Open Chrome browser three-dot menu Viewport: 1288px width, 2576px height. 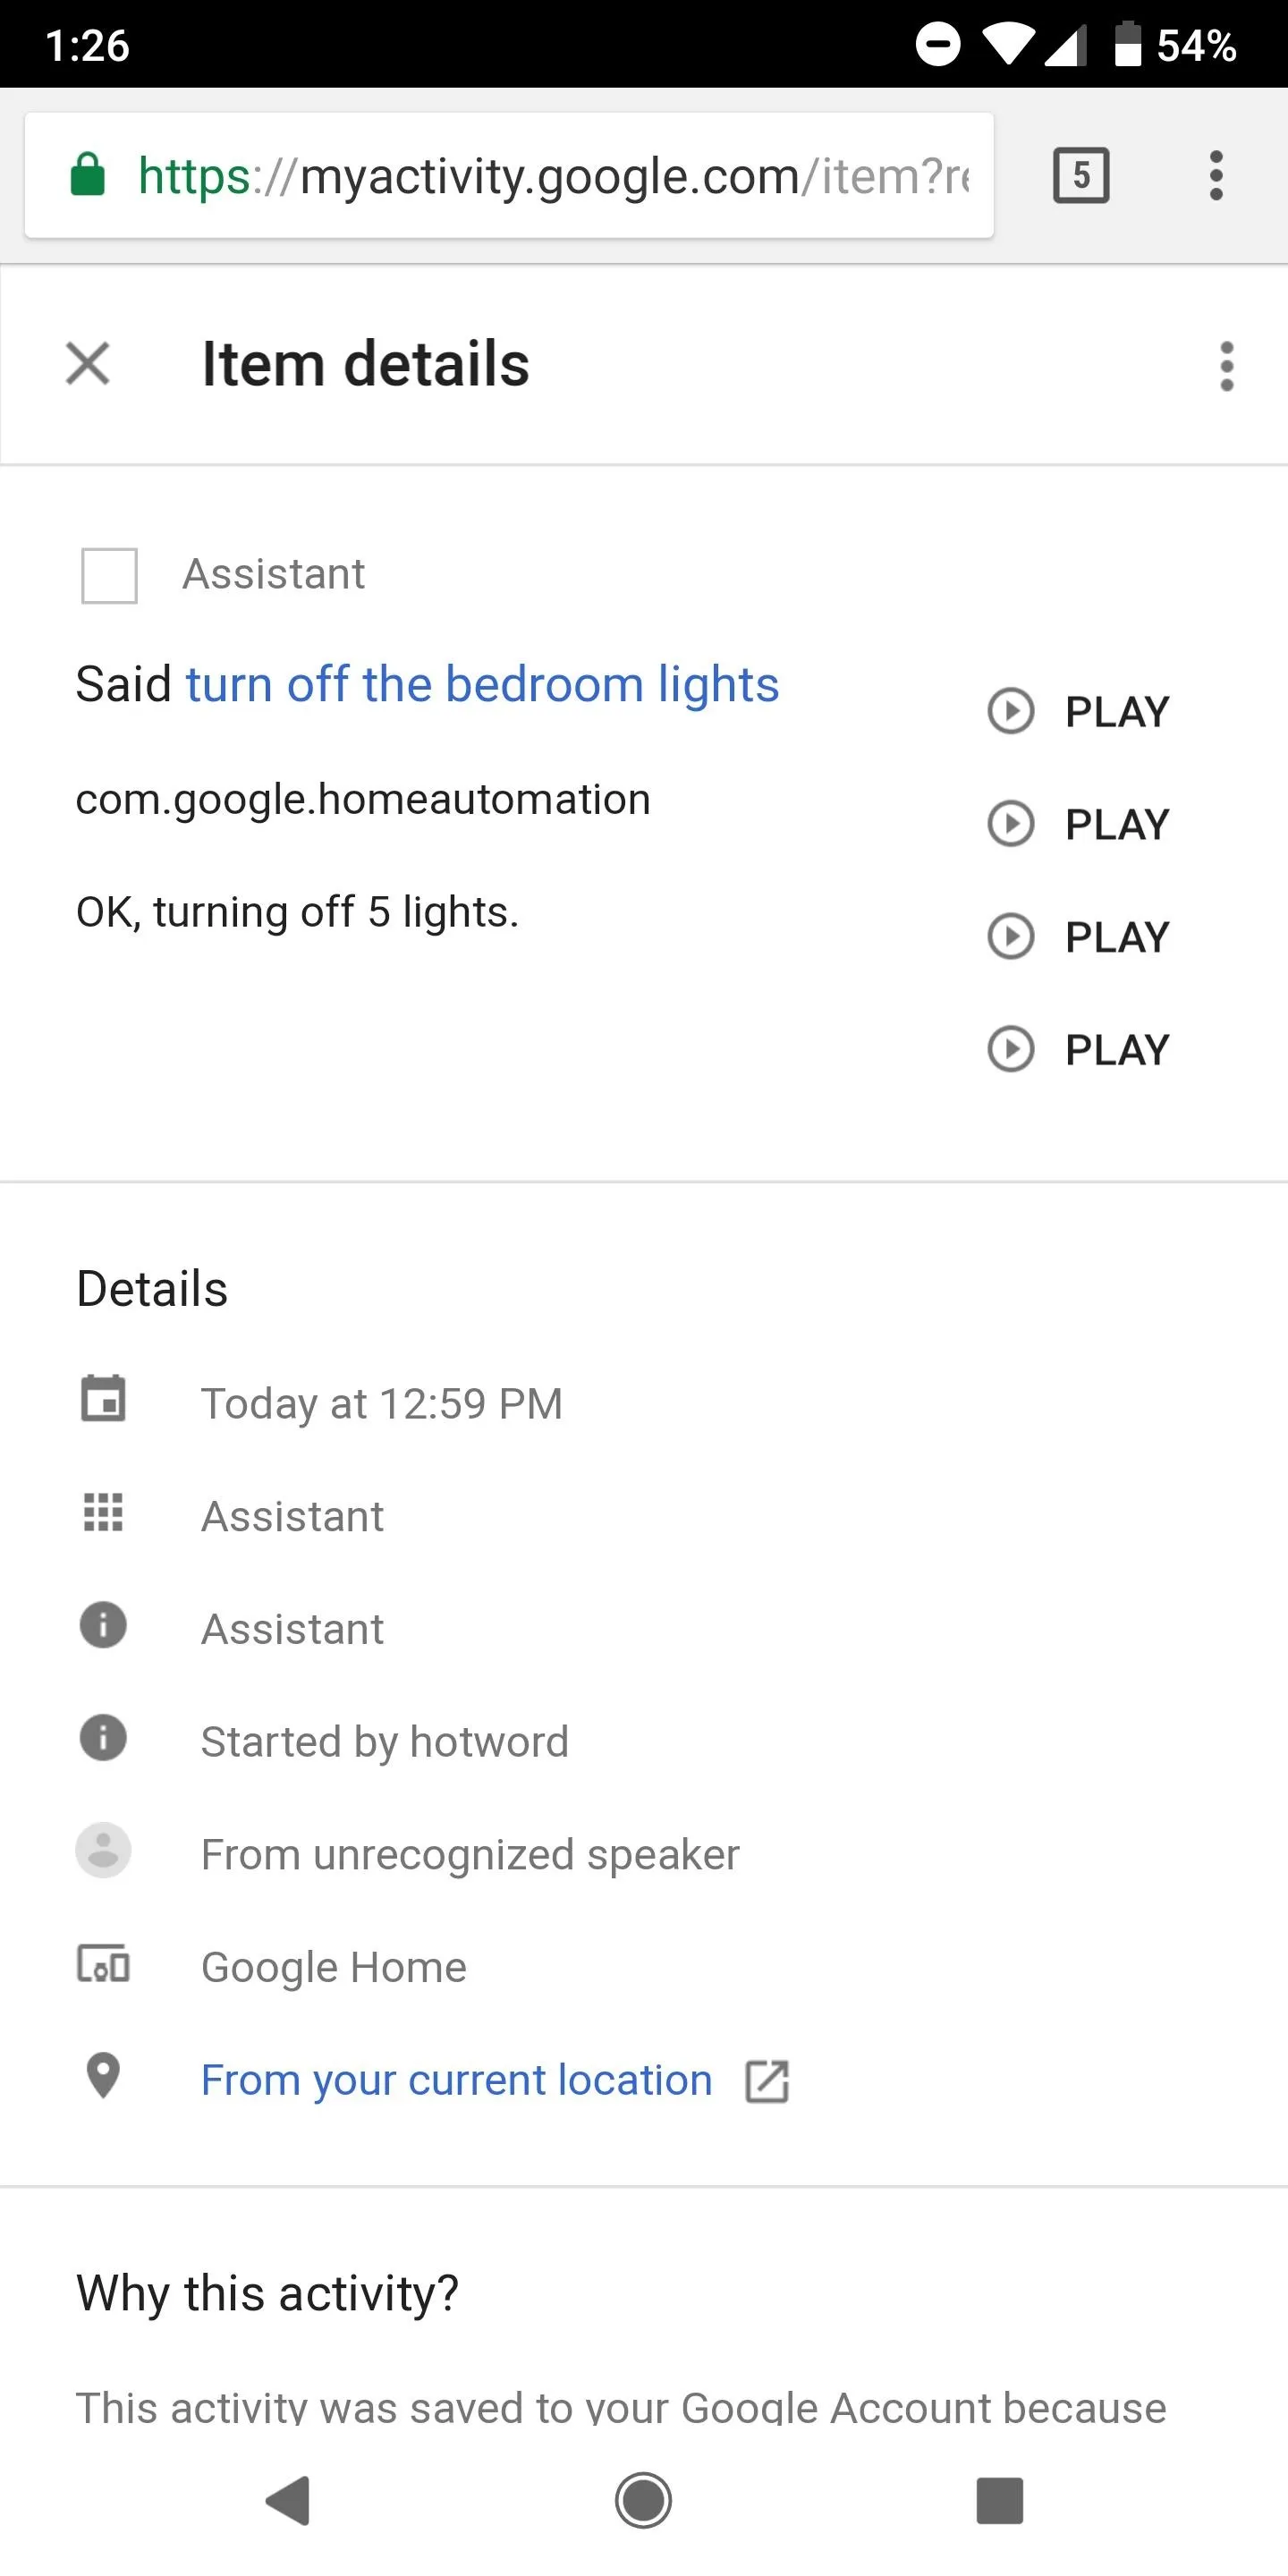[x=1216, y=176]
